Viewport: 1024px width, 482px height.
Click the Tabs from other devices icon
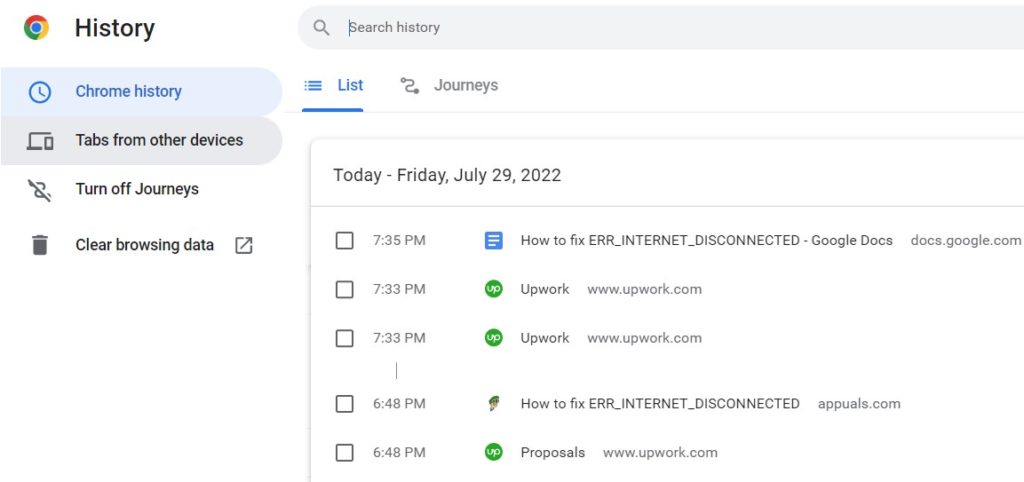pyautogui.click(x=40, y=141)
